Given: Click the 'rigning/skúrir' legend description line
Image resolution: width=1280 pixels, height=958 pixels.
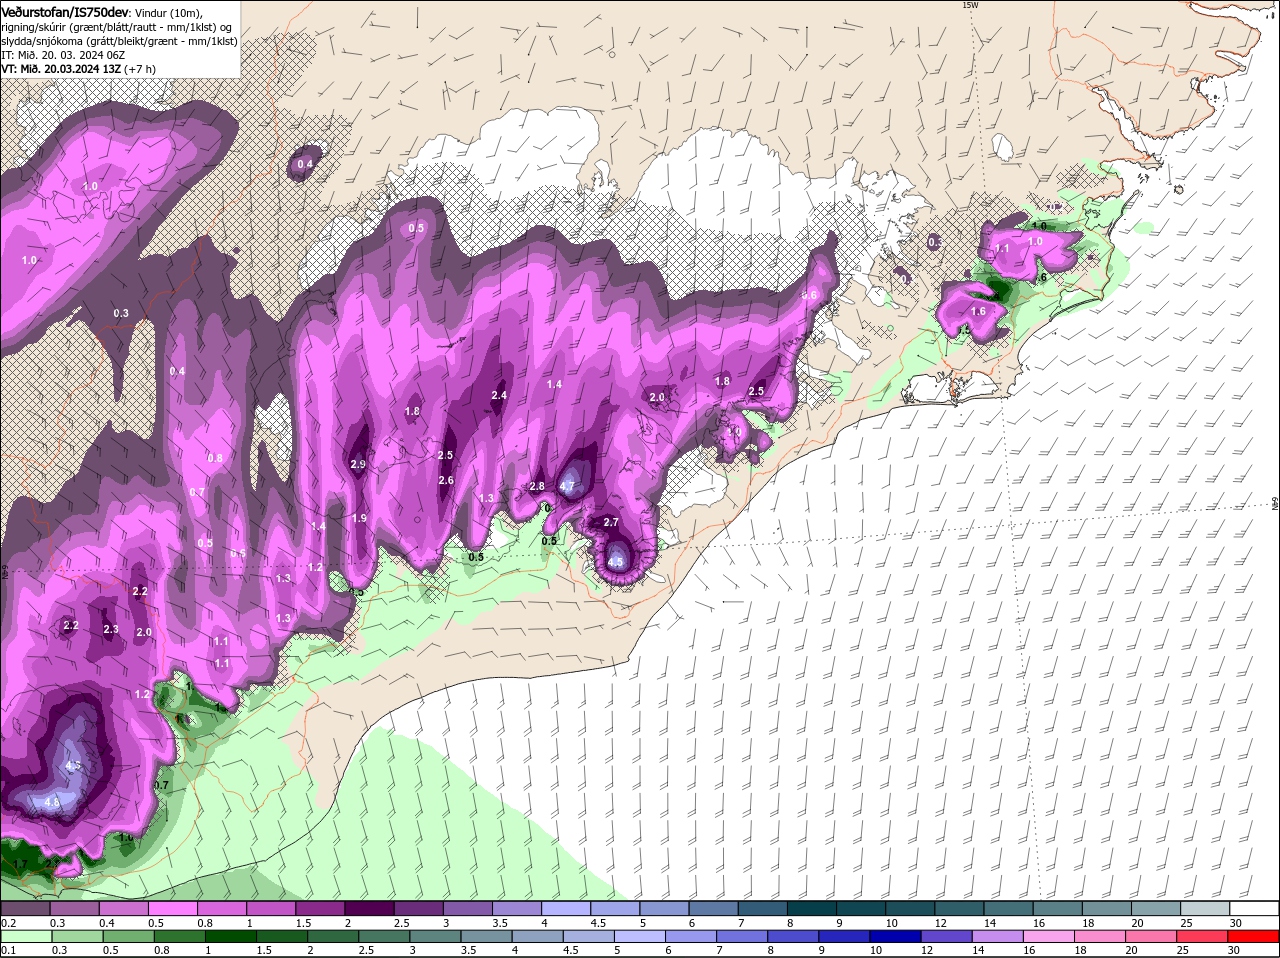Looking at the screenshot, I should click(x=118, y=26).
